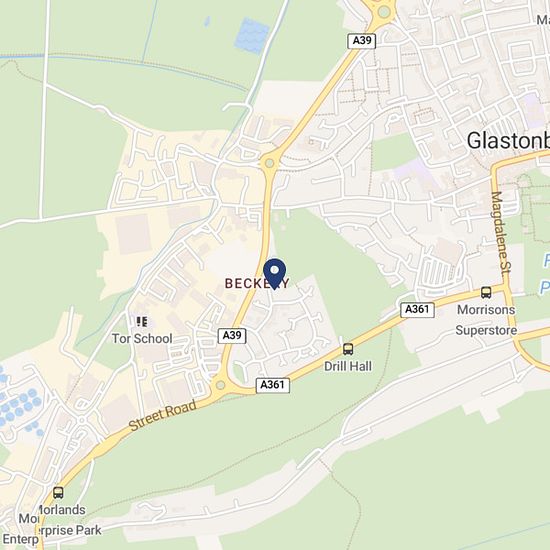Image resolution: width=550 pixels, height=550 pixels.
Task: Click the roundabout joining A39 and Street Road
Action: [x=220, y=385]
